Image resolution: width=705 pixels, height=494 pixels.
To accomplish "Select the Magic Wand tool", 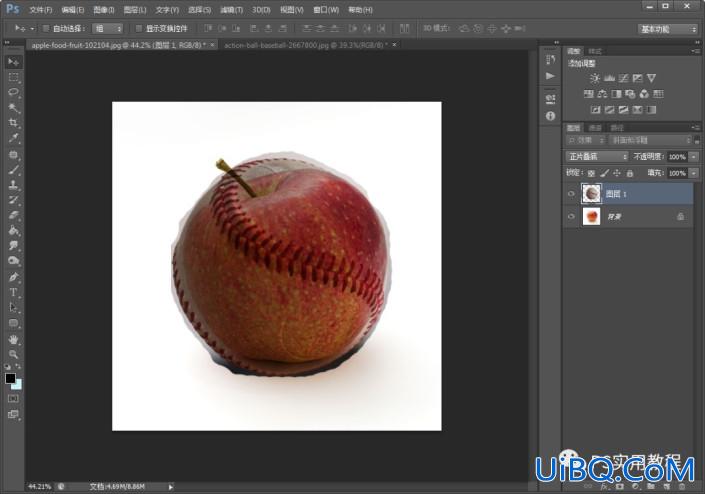I will [13, 108].
